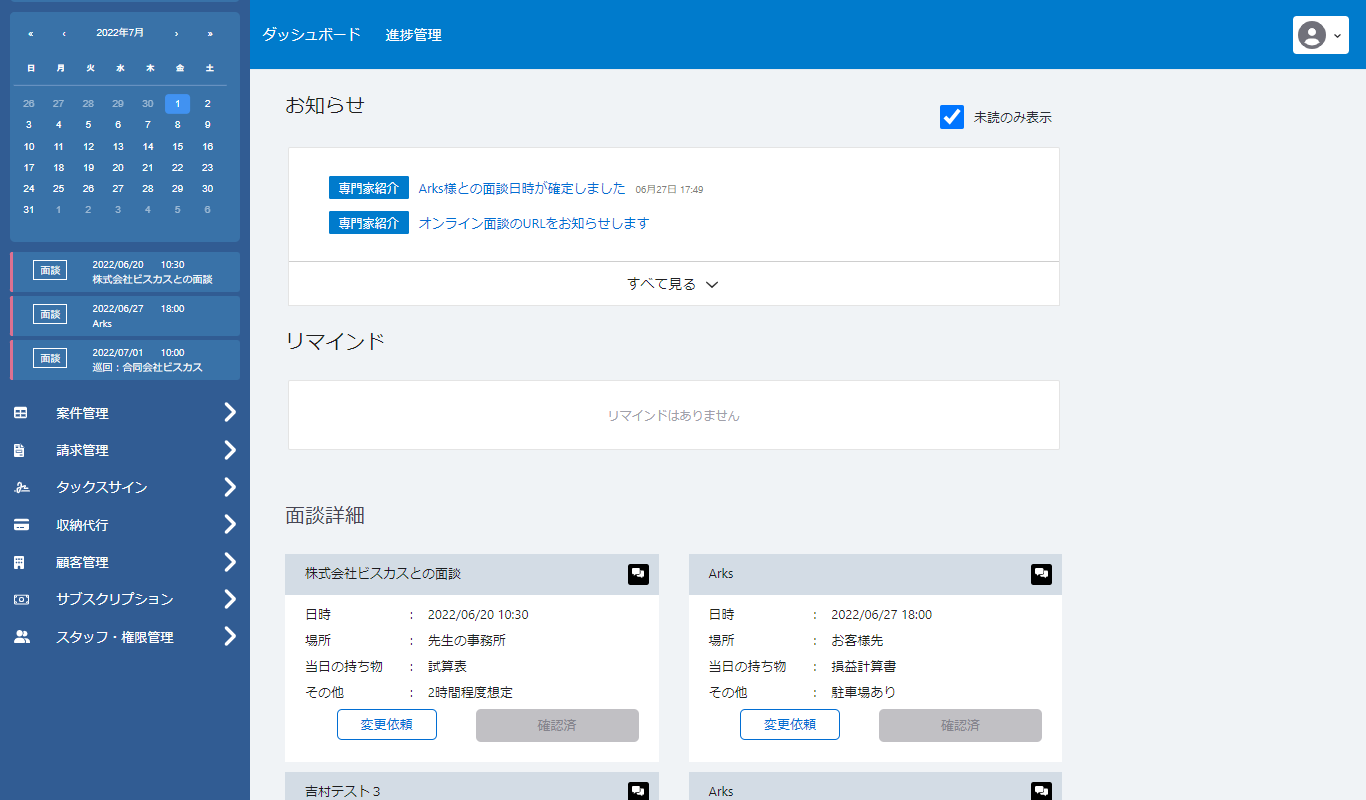Click the user account icon
This screenshot has width=1366, height=800.
click(1313, 36)
